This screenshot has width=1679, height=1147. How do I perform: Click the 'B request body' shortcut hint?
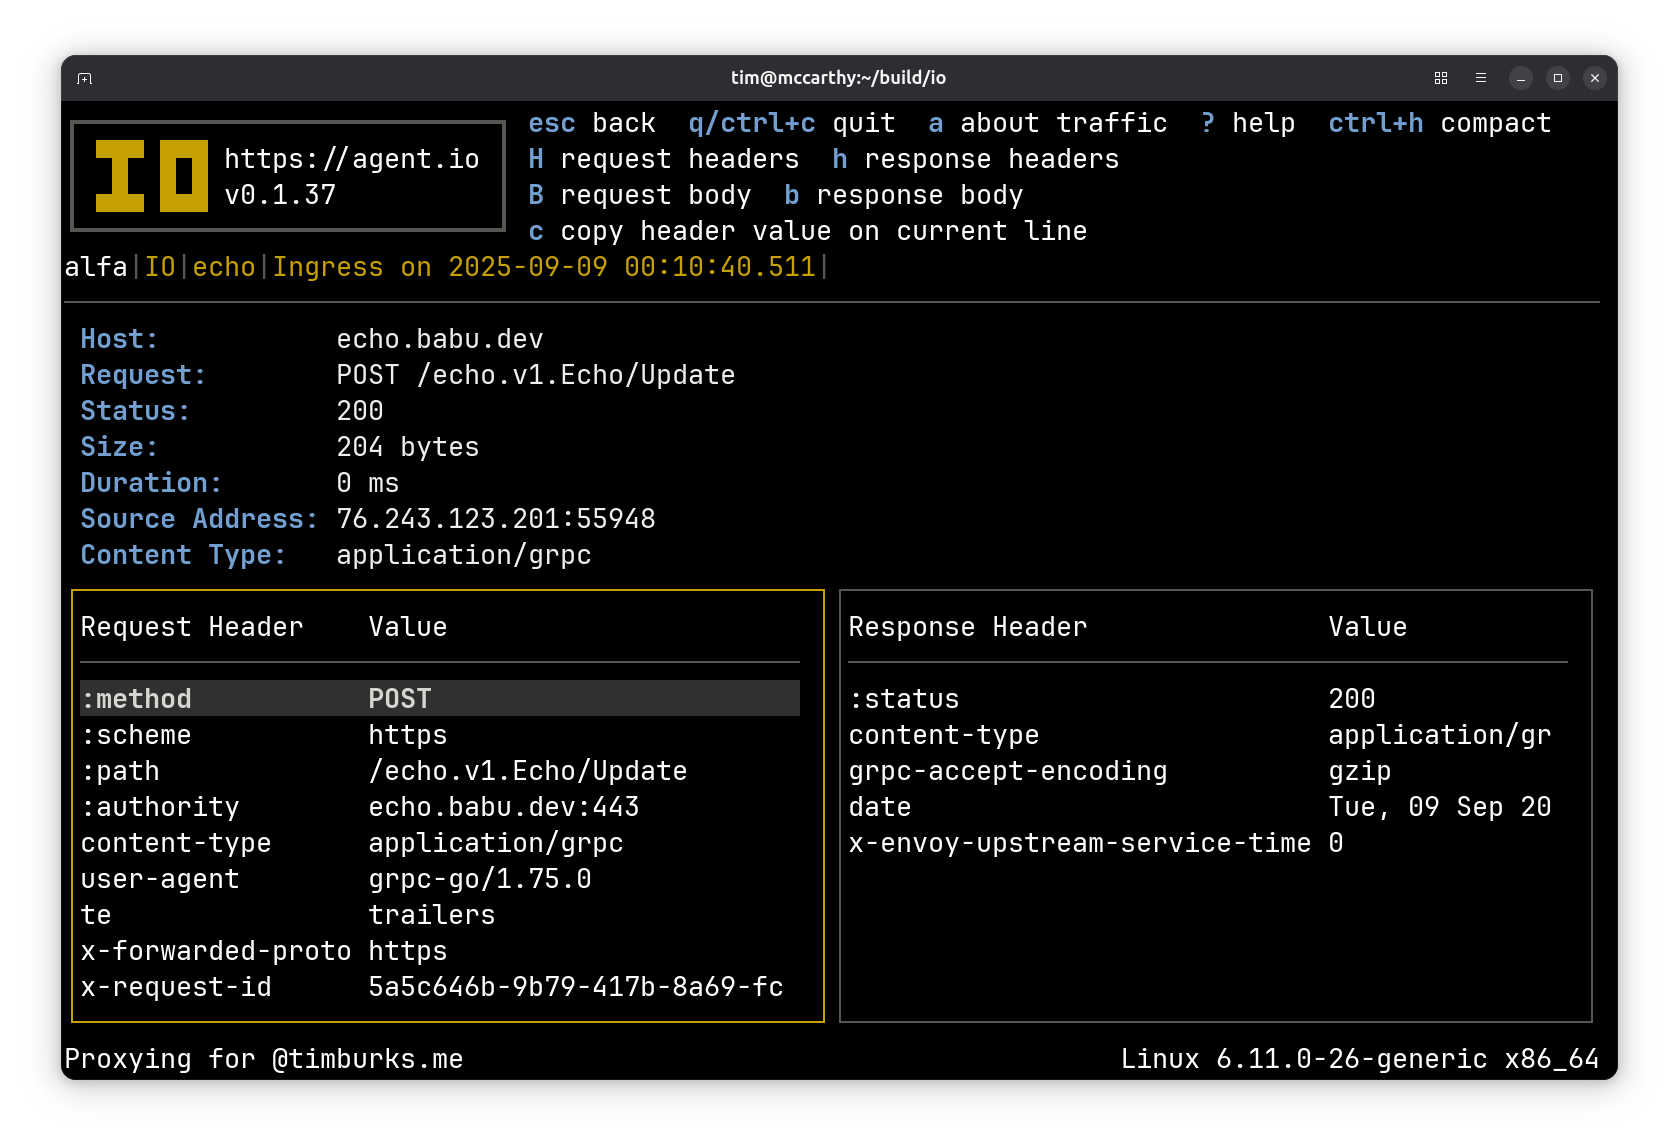(x=639, y=195)
